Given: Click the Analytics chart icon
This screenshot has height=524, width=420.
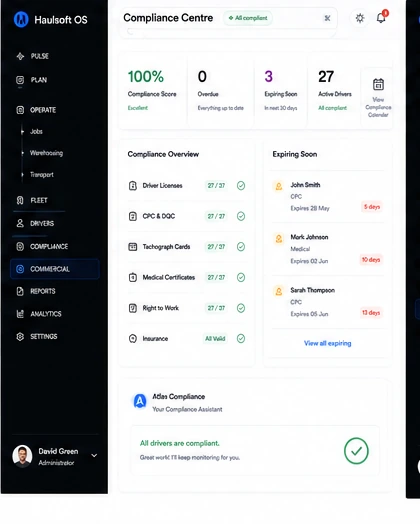Looking at the screenshot, I should [x=20, y=314].
